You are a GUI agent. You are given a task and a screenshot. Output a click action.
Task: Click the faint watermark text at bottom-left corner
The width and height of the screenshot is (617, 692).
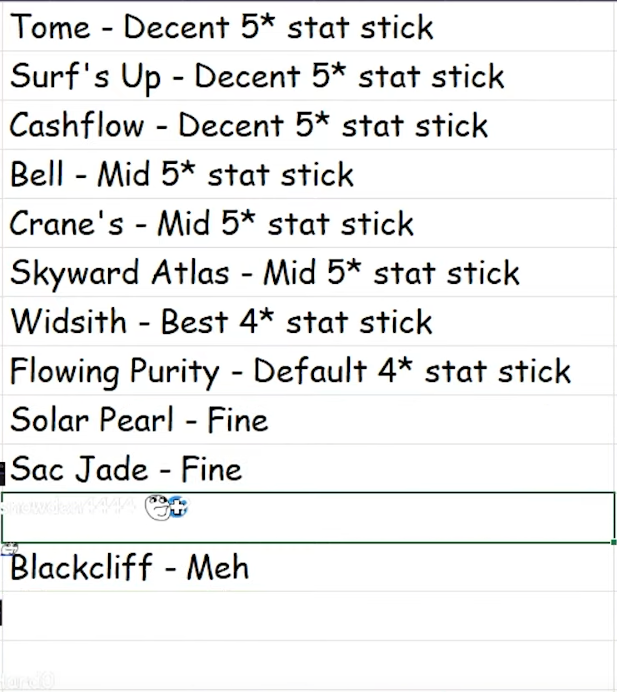click(x=27, y=681)
